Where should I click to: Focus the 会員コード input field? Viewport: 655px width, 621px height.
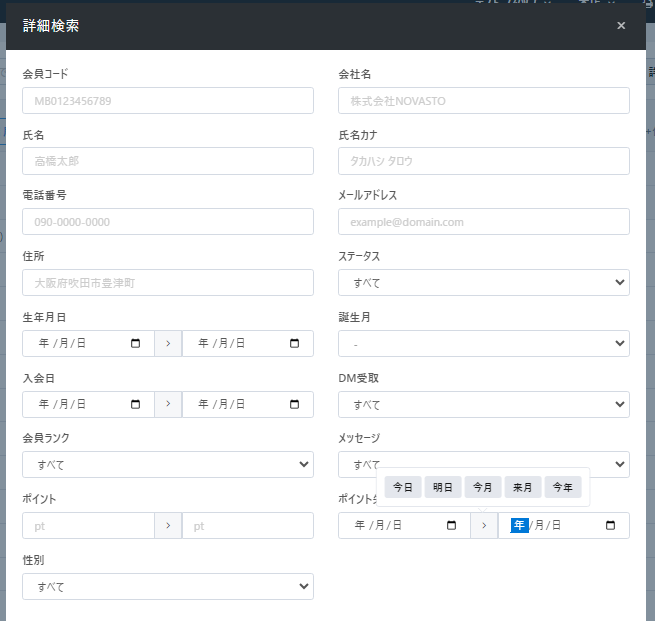[x=168, y=101]
